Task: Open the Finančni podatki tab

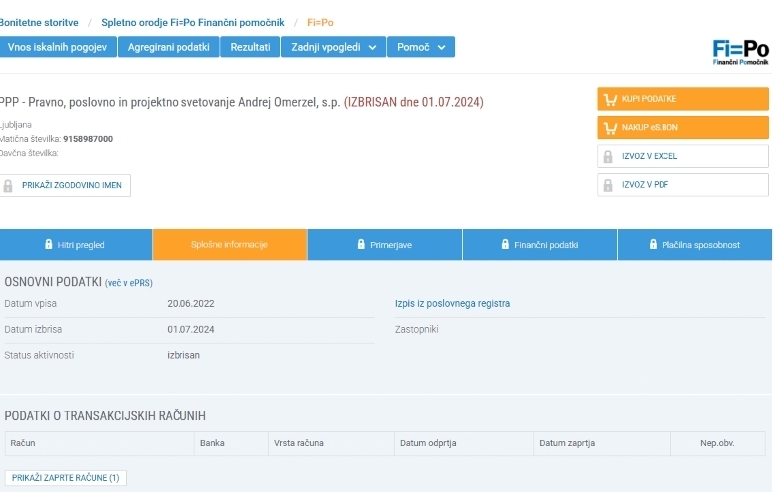Action: [540, 245]
